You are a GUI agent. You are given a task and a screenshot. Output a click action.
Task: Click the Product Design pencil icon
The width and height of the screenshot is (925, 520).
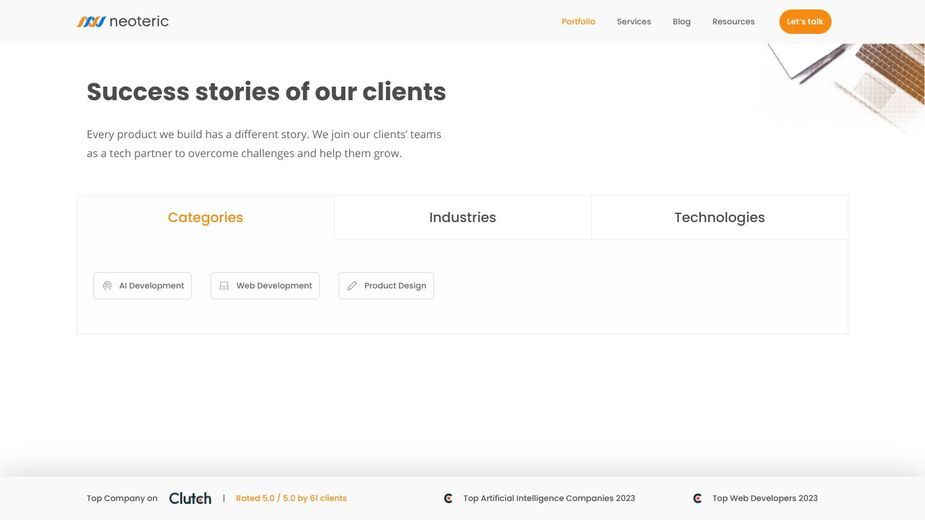(352, 286)
